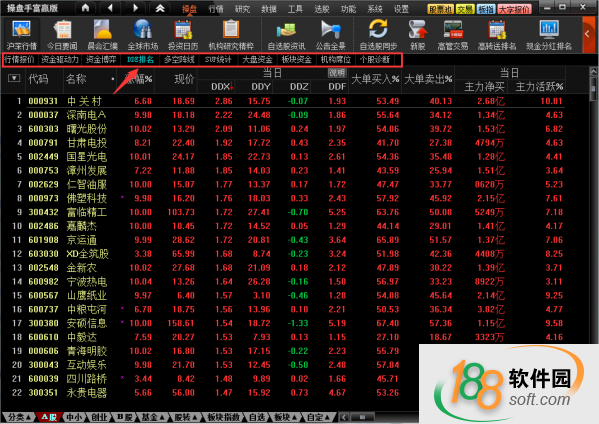The height and width of the screenshot is (424, 599).
Task: Open the 沪深行情 toolbar icon
Action: pyautogui.click(x=21, y=35)
